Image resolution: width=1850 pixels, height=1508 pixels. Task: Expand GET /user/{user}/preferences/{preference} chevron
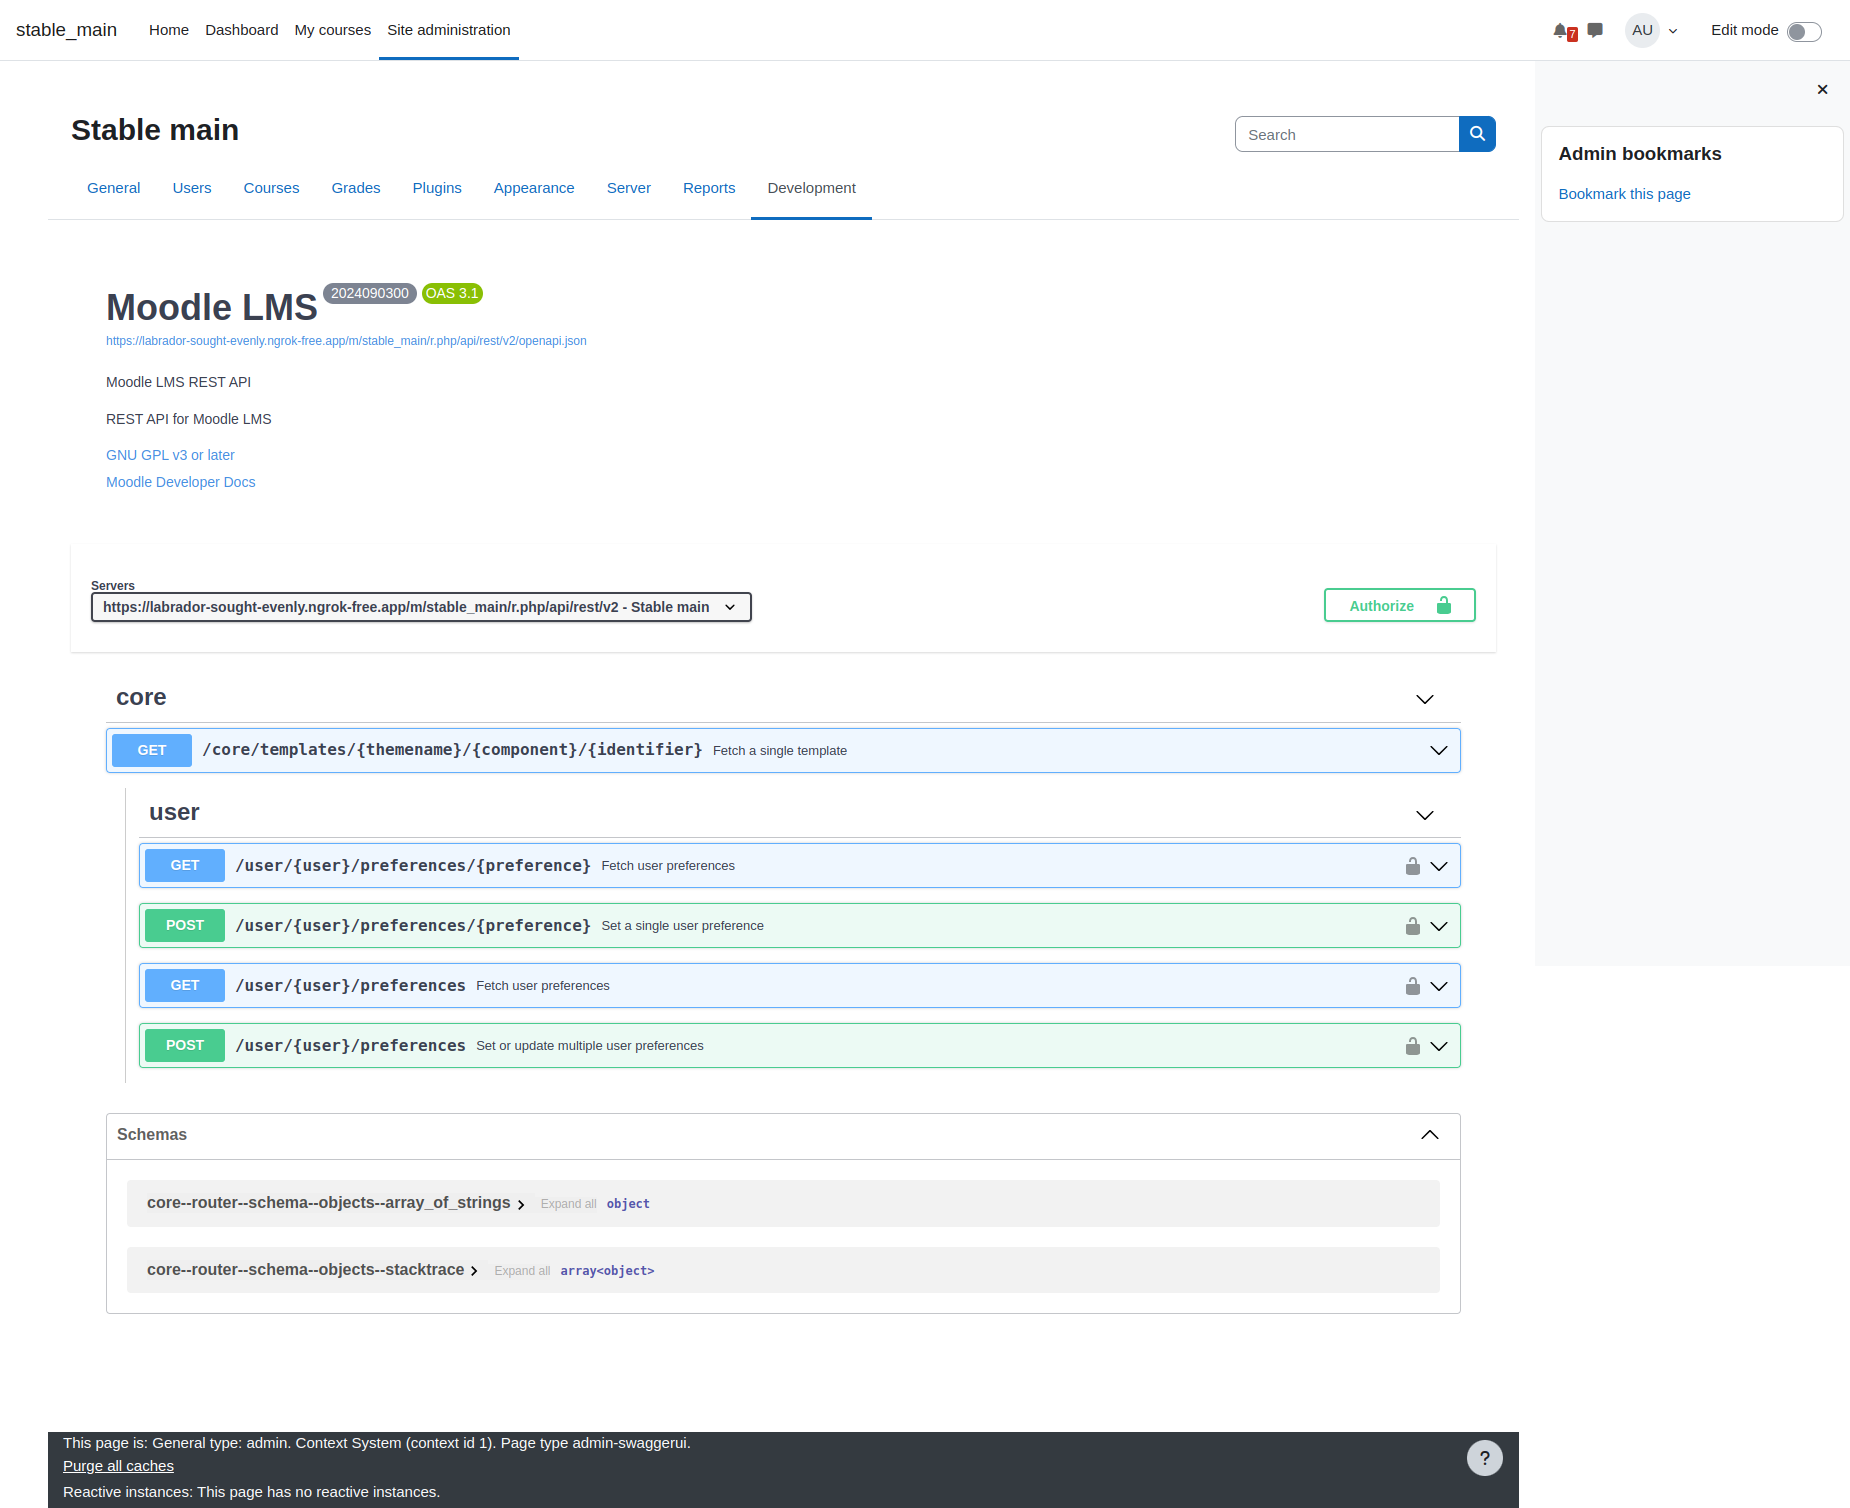[1438, 866]
